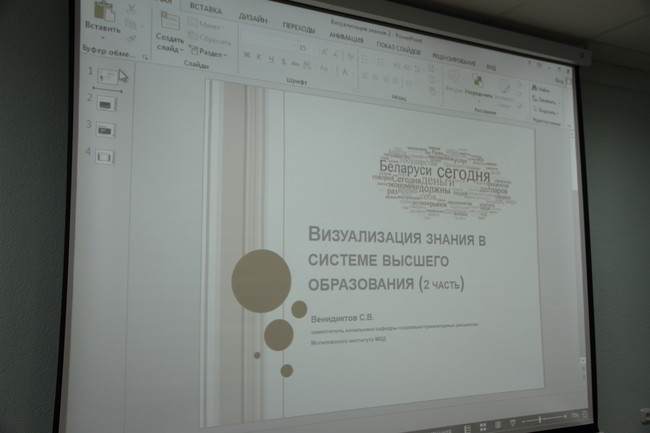Click the clear formatting icon
Screen dimensions: 650x433
351,56
